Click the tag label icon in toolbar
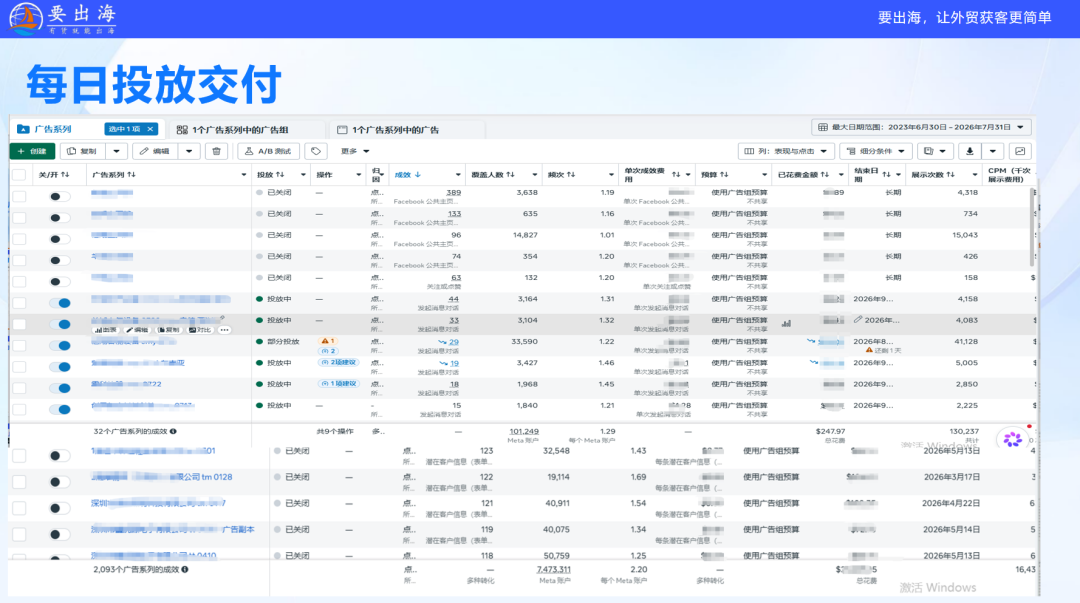This screenshot has width=1080, height=603. (x=316, y=151)
